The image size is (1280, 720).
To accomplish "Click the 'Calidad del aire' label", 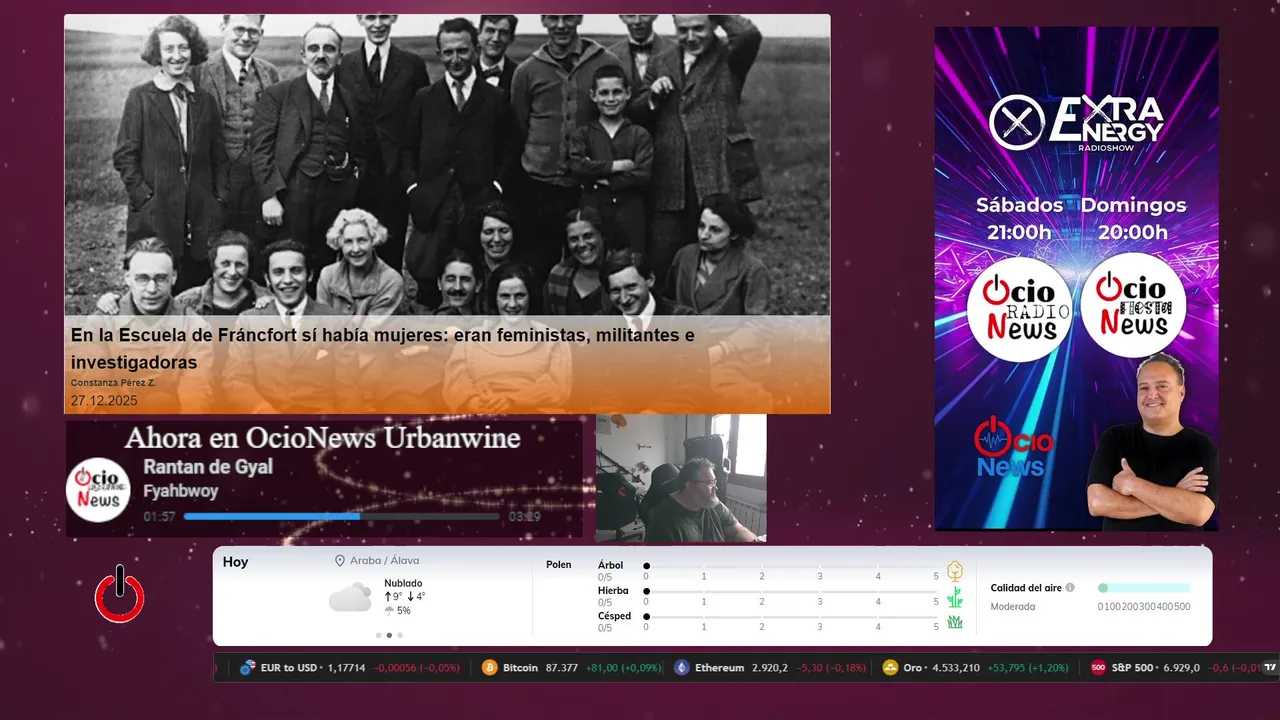I will 1026,588.
